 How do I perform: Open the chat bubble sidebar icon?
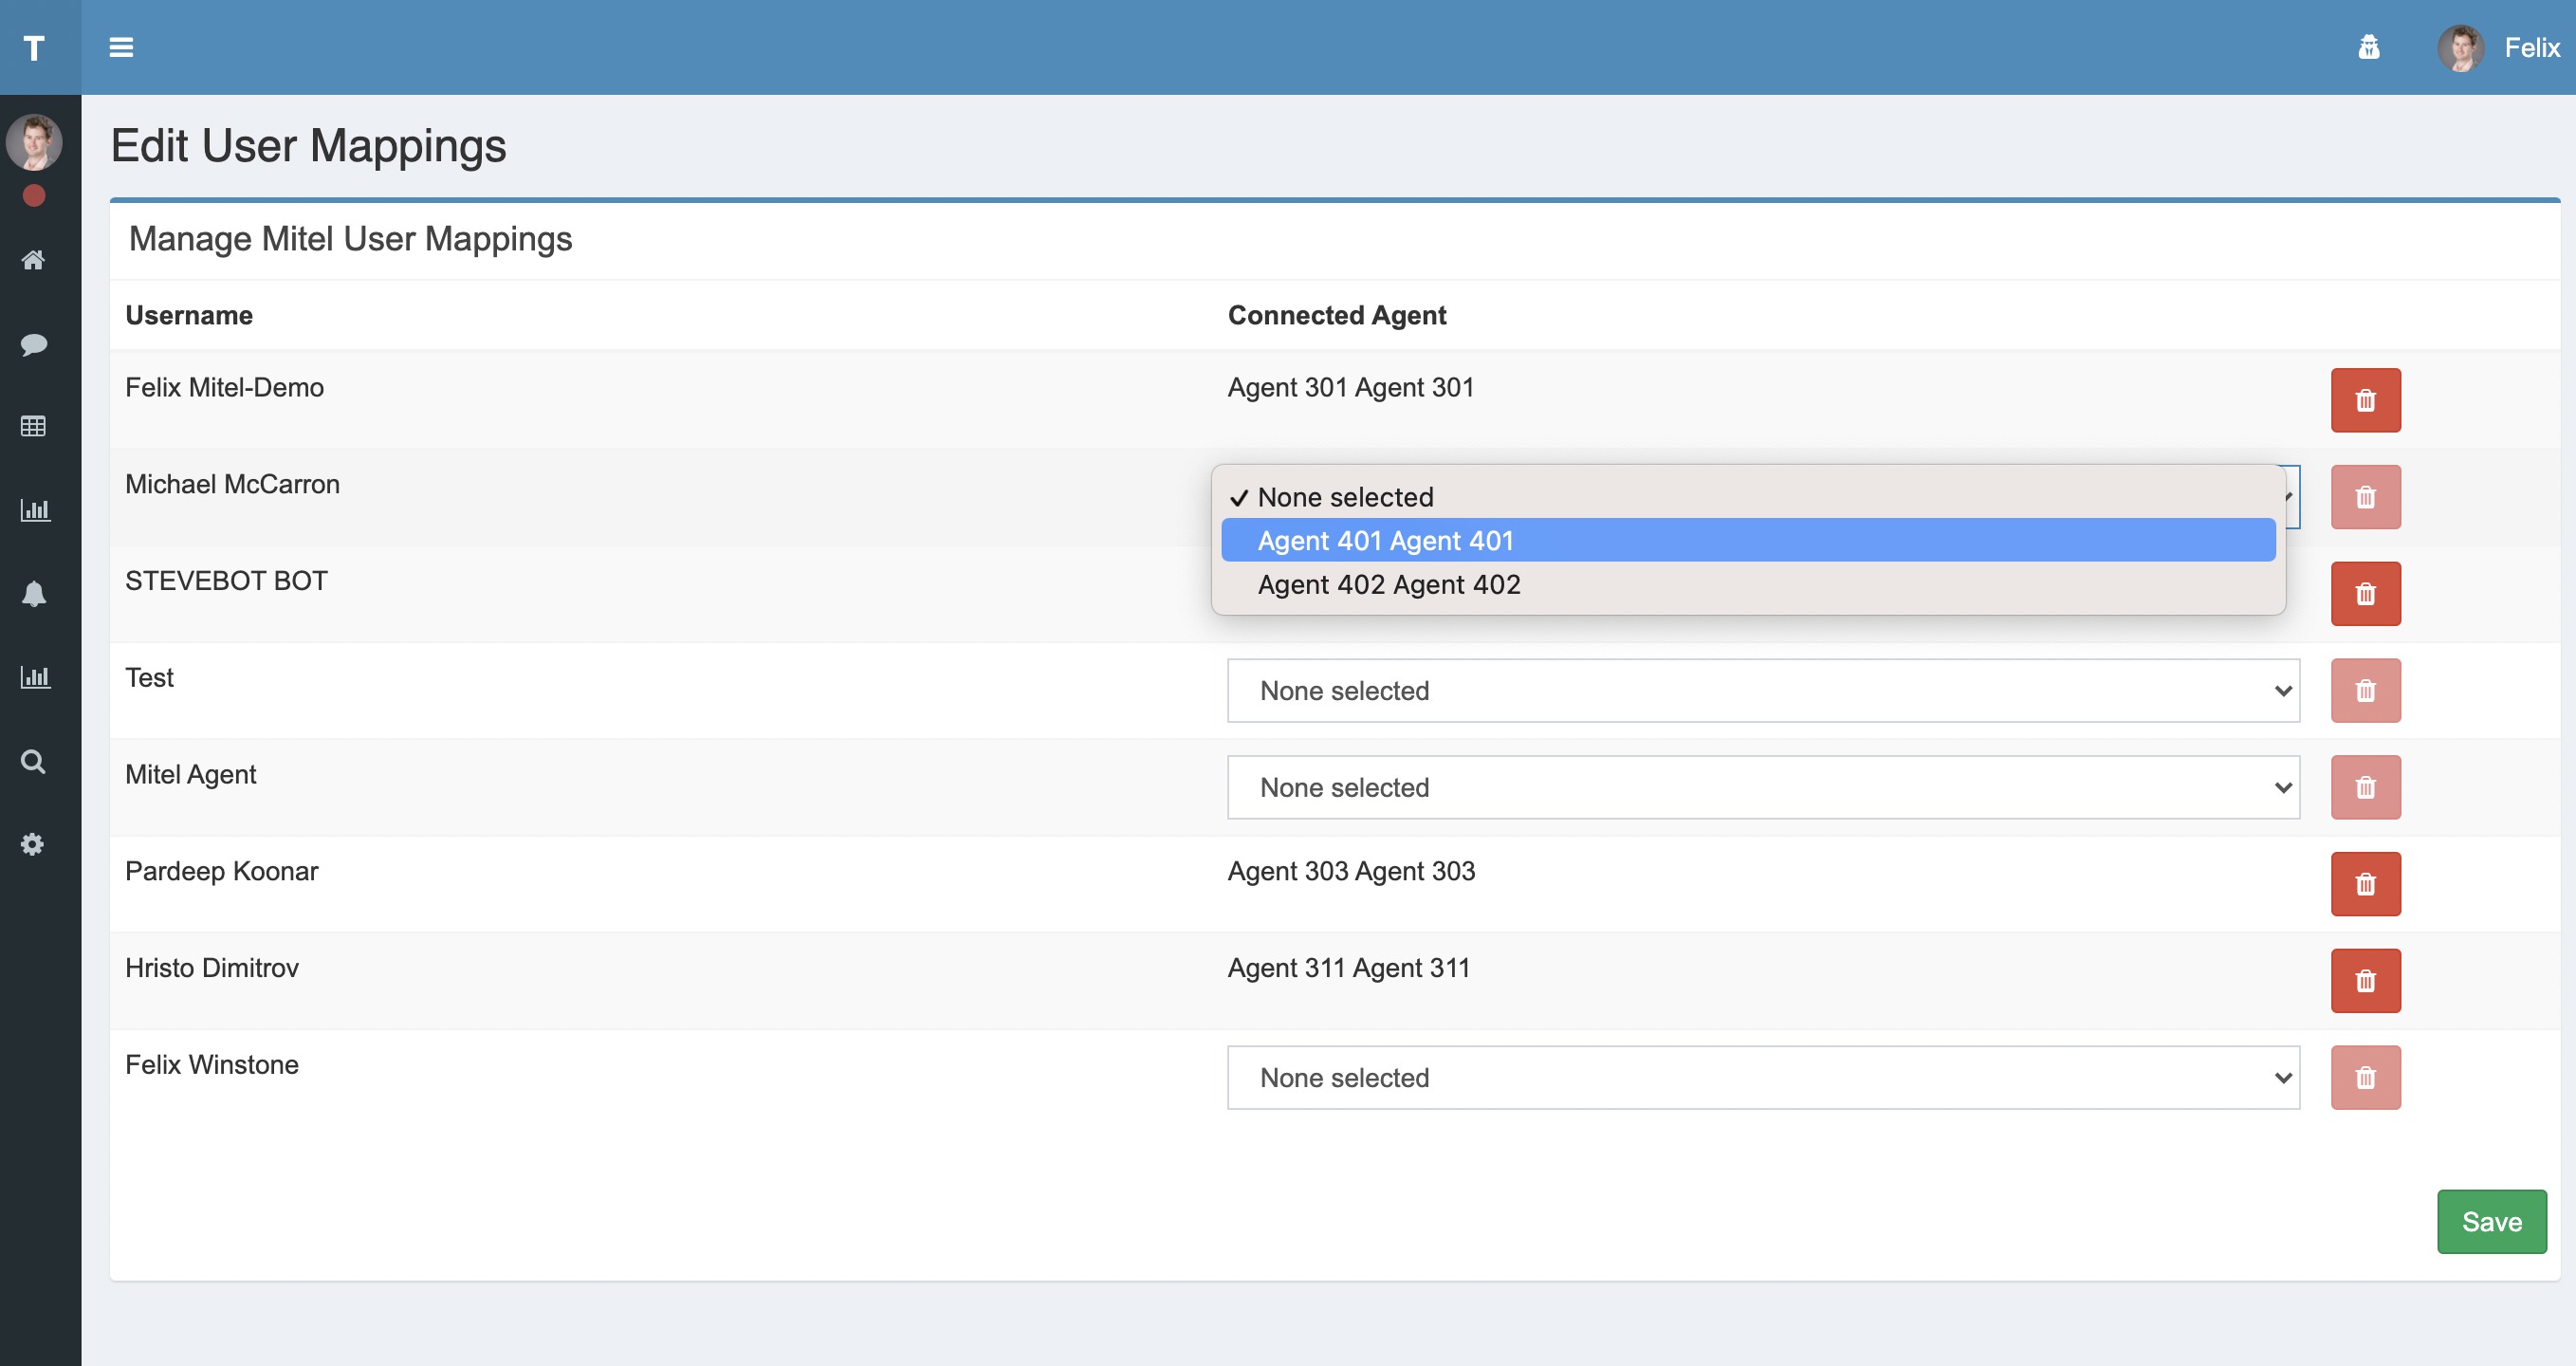[x=33, y=344]
